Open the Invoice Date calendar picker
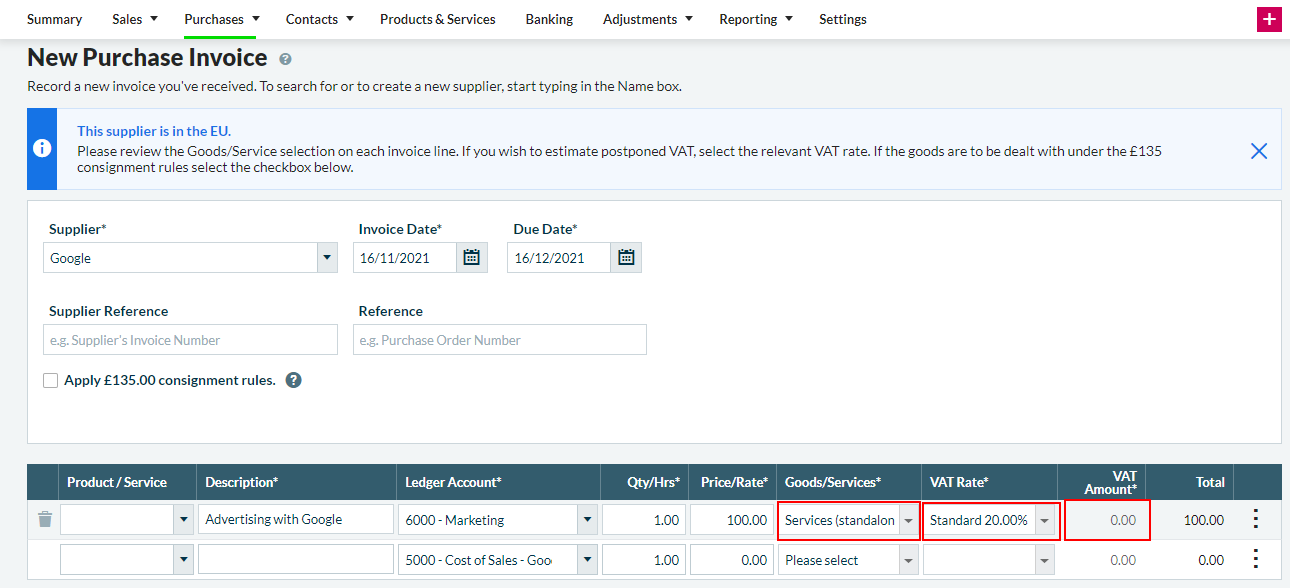The height and width of the screenshot is (588, 1290). (472, 258)
